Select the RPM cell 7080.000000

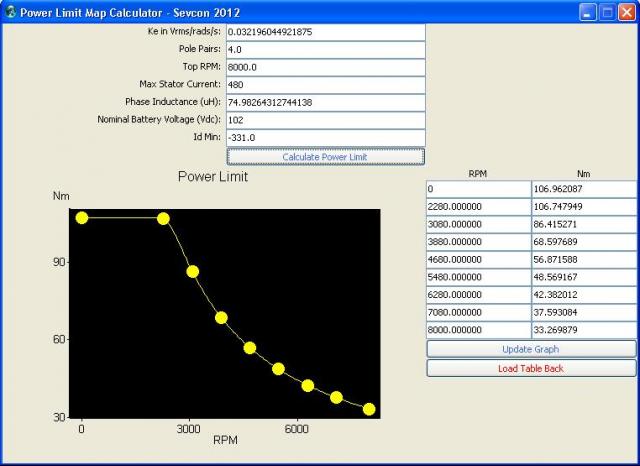coord(478,313)
